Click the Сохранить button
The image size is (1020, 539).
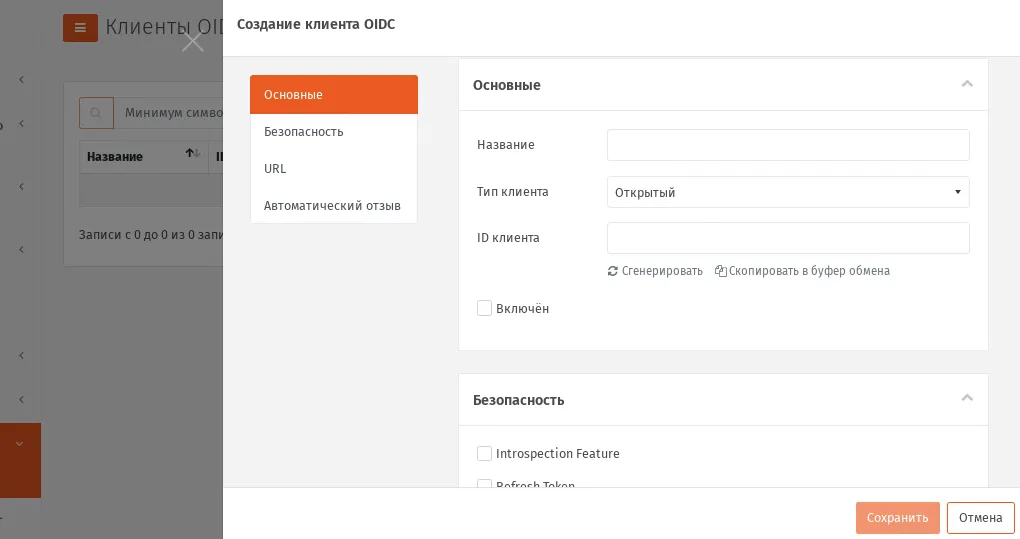pos(898,518)
